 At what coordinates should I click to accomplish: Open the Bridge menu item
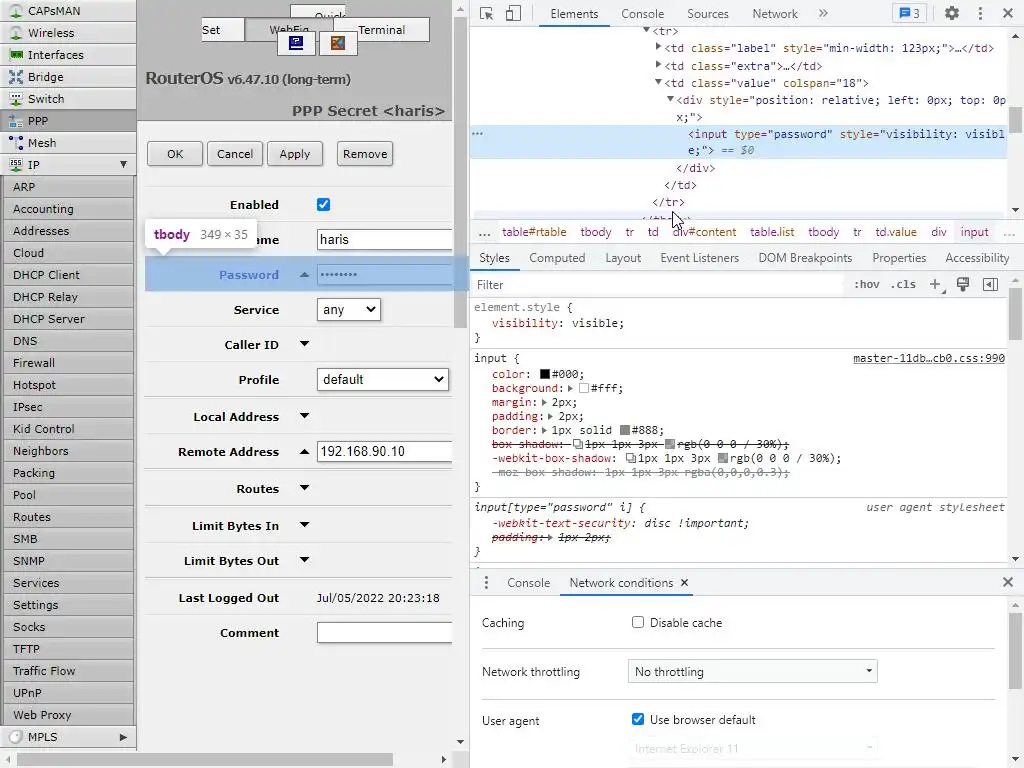pyautogui.click(x=68, y=76)
